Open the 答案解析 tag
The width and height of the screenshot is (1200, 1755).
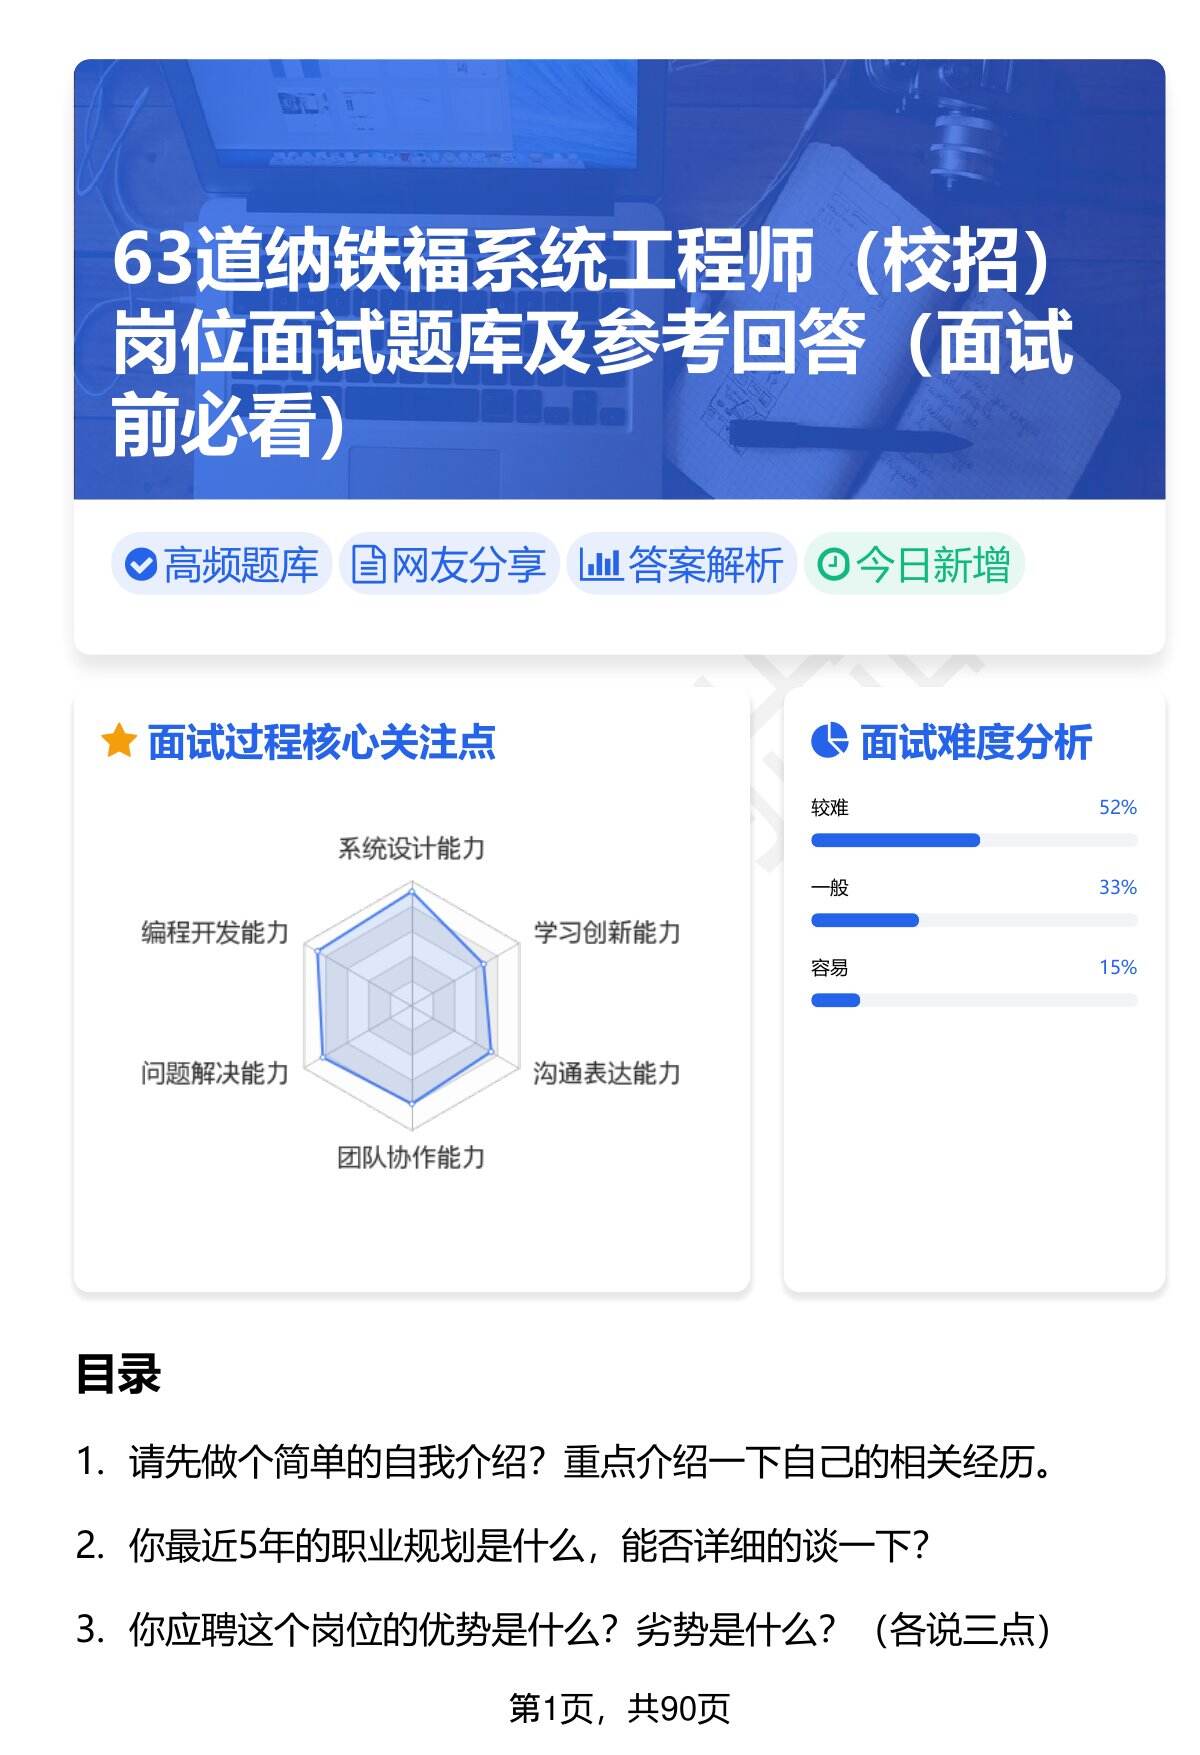pos(682,565)
